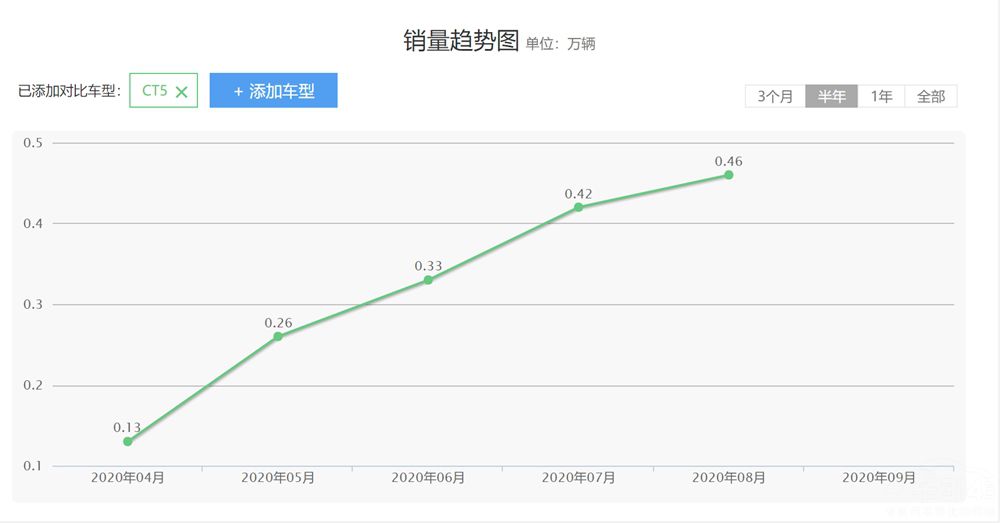Choose the 全部 time range option

tap(930, 97)
